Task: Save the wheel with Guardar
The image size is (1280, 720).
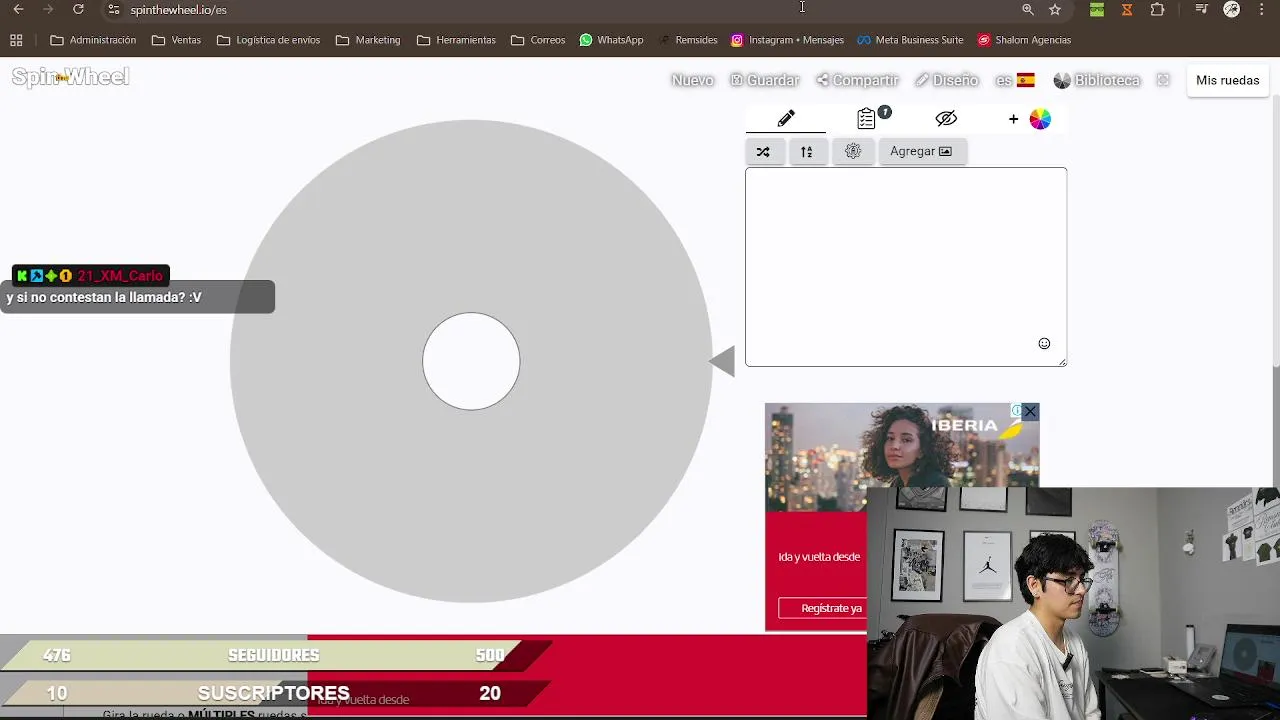Action: click(765, 80)
